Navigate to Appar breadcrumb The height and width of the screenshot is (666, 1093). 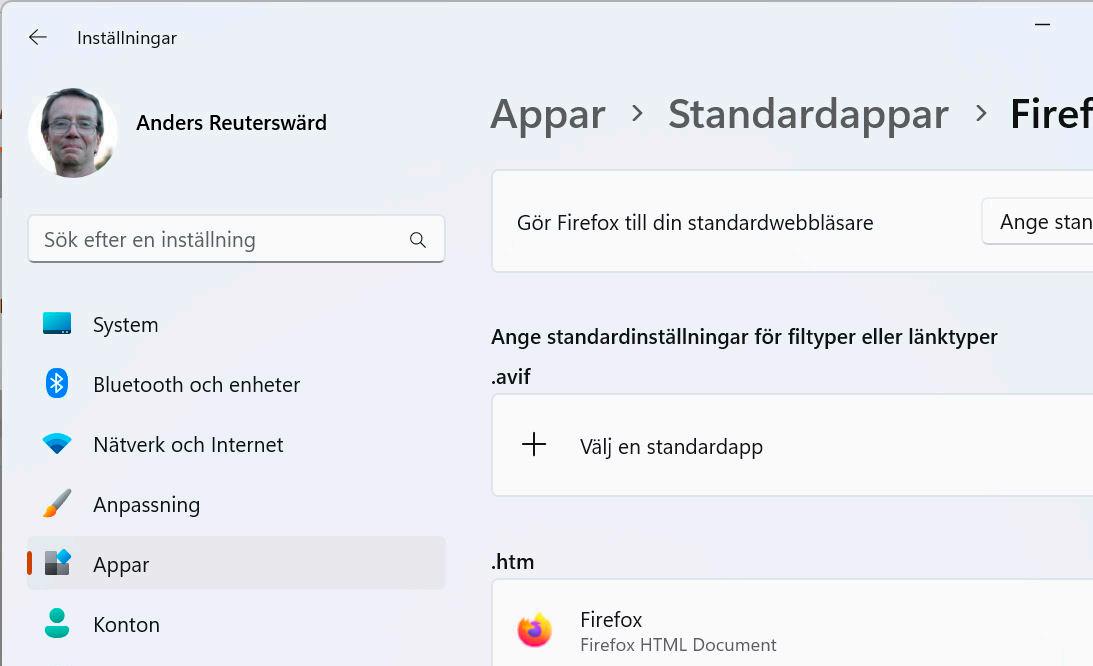[548, 115]
